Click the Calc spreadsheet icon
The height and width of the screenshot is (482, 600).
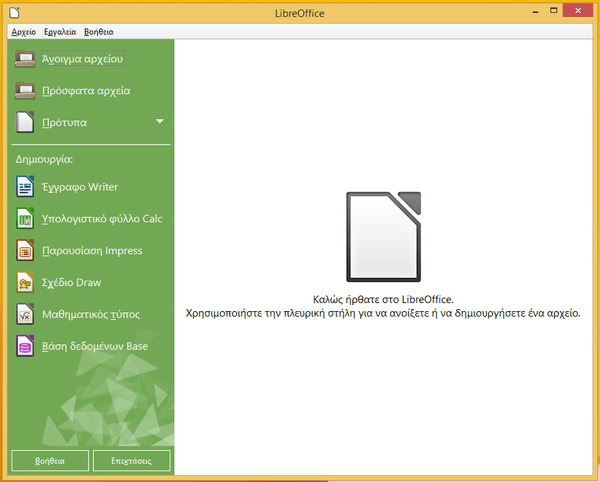(x=25, y=218)
